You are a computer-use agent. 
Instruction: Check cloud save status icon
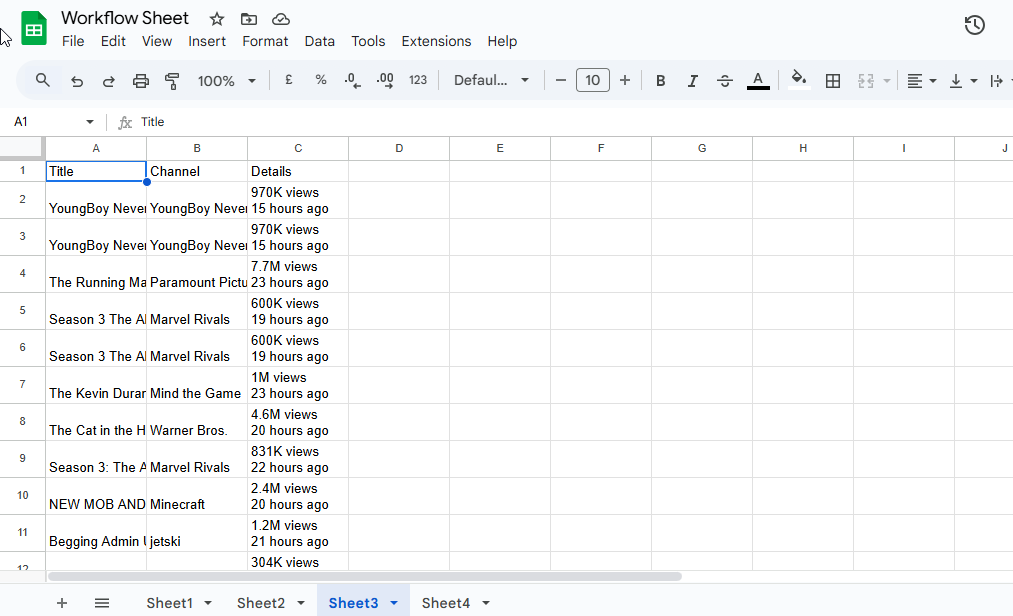281,19
